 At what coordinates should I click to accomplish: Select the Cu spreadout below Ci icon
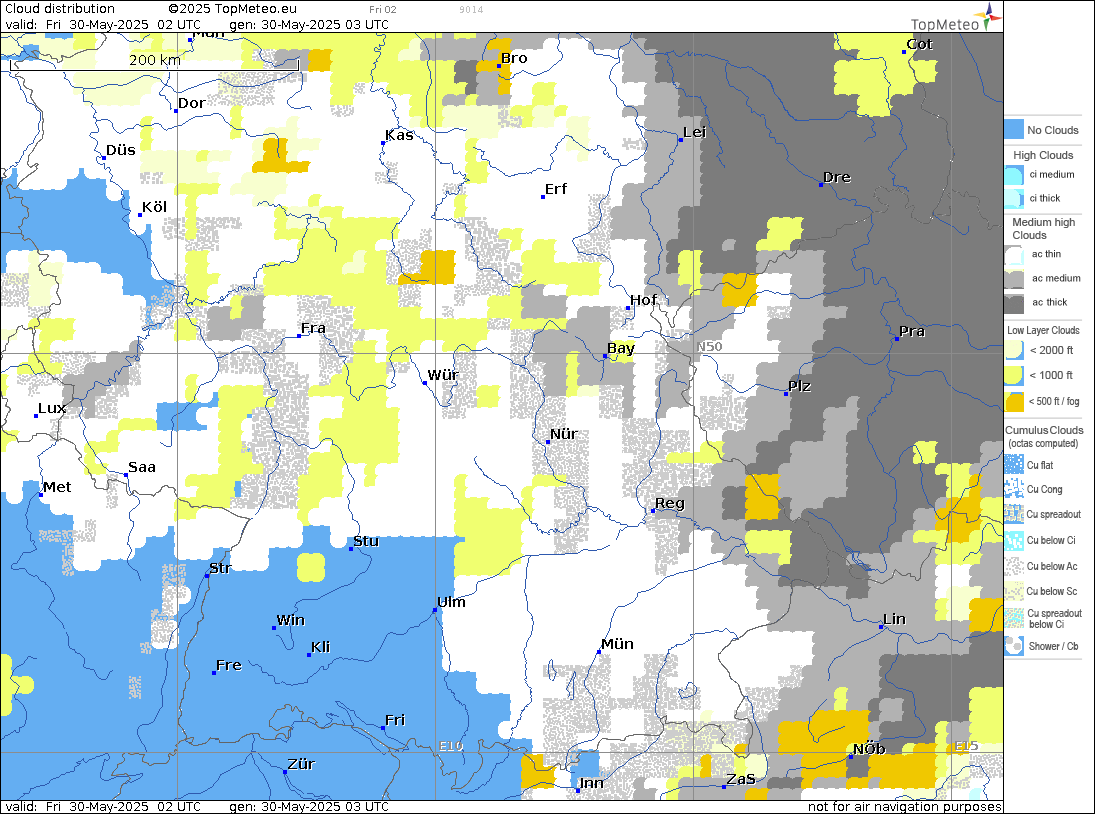pyautogui.click(x=1014, y=619)
